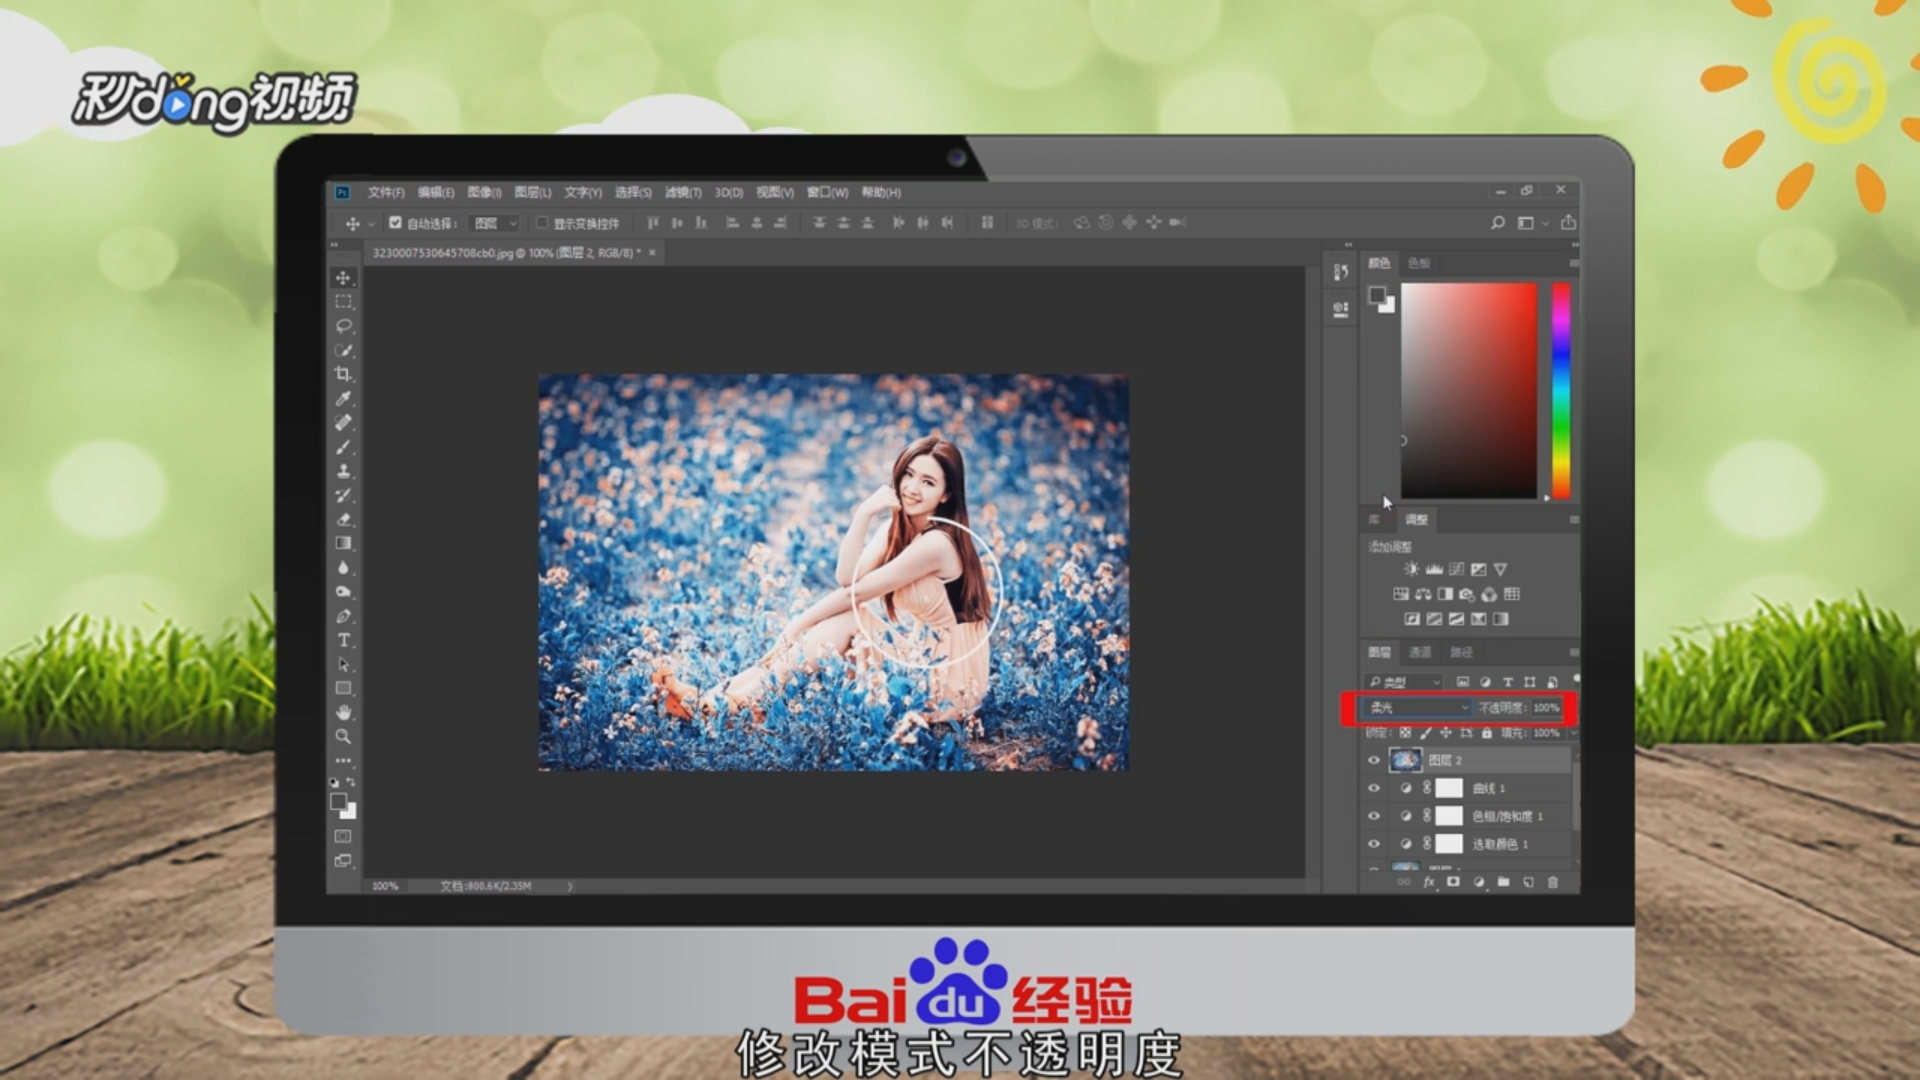
Task: Open the 滤镜(T) menu
Action: [683, 192]
